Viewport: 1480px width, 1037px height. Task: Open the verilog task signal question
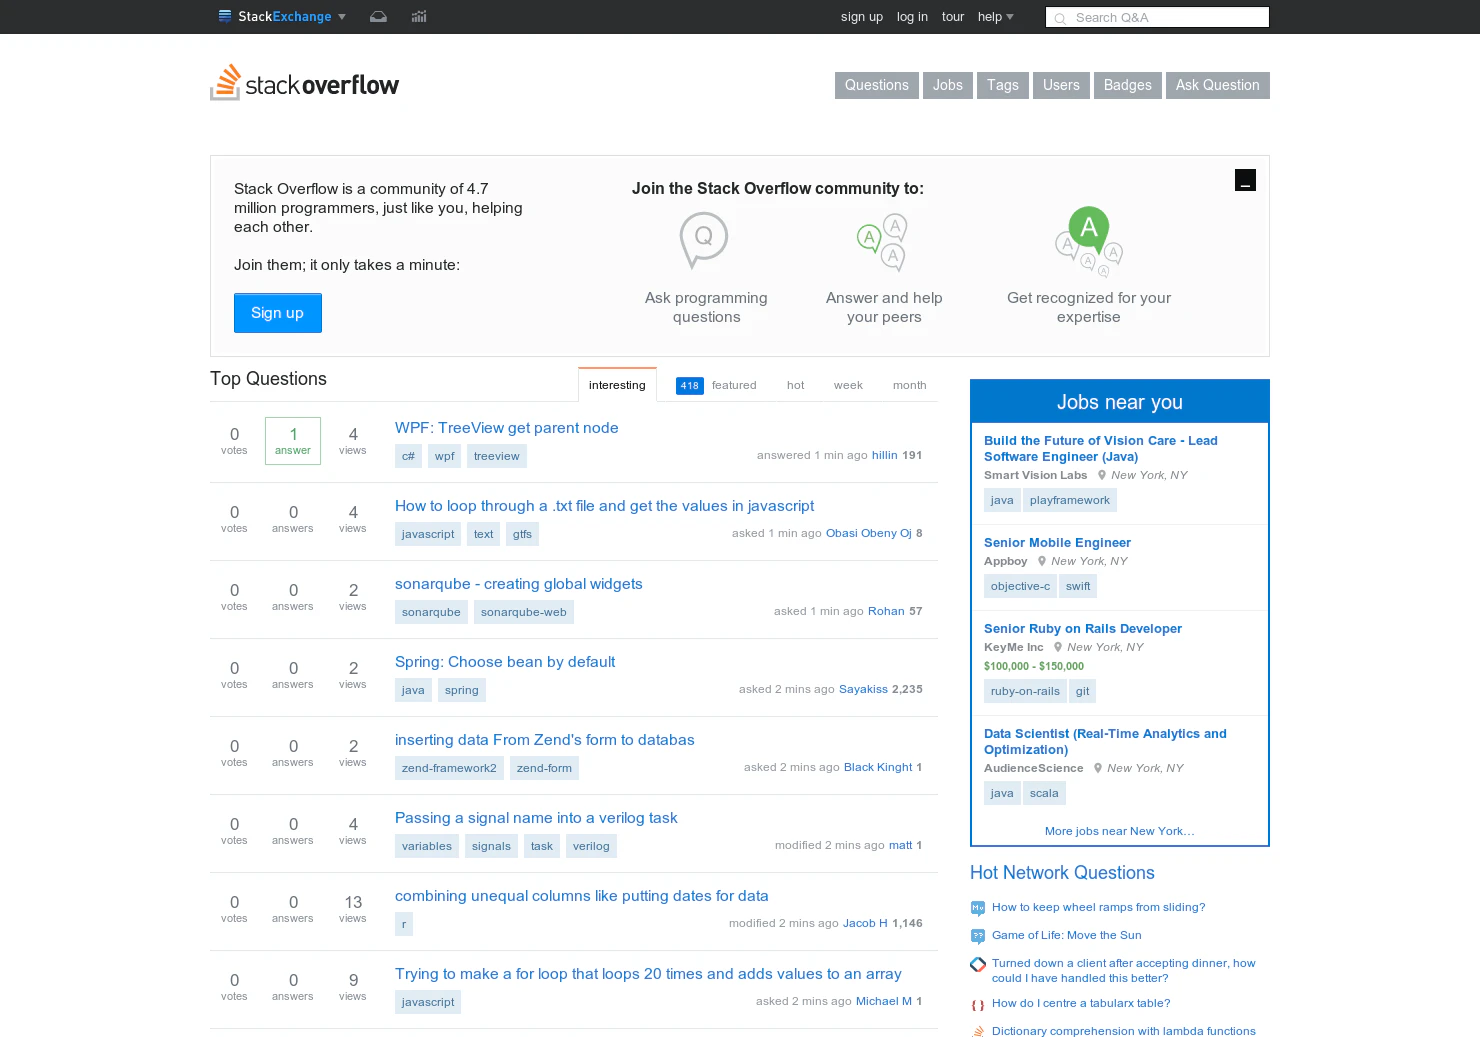pyautogui.click(x=536, y=818)
